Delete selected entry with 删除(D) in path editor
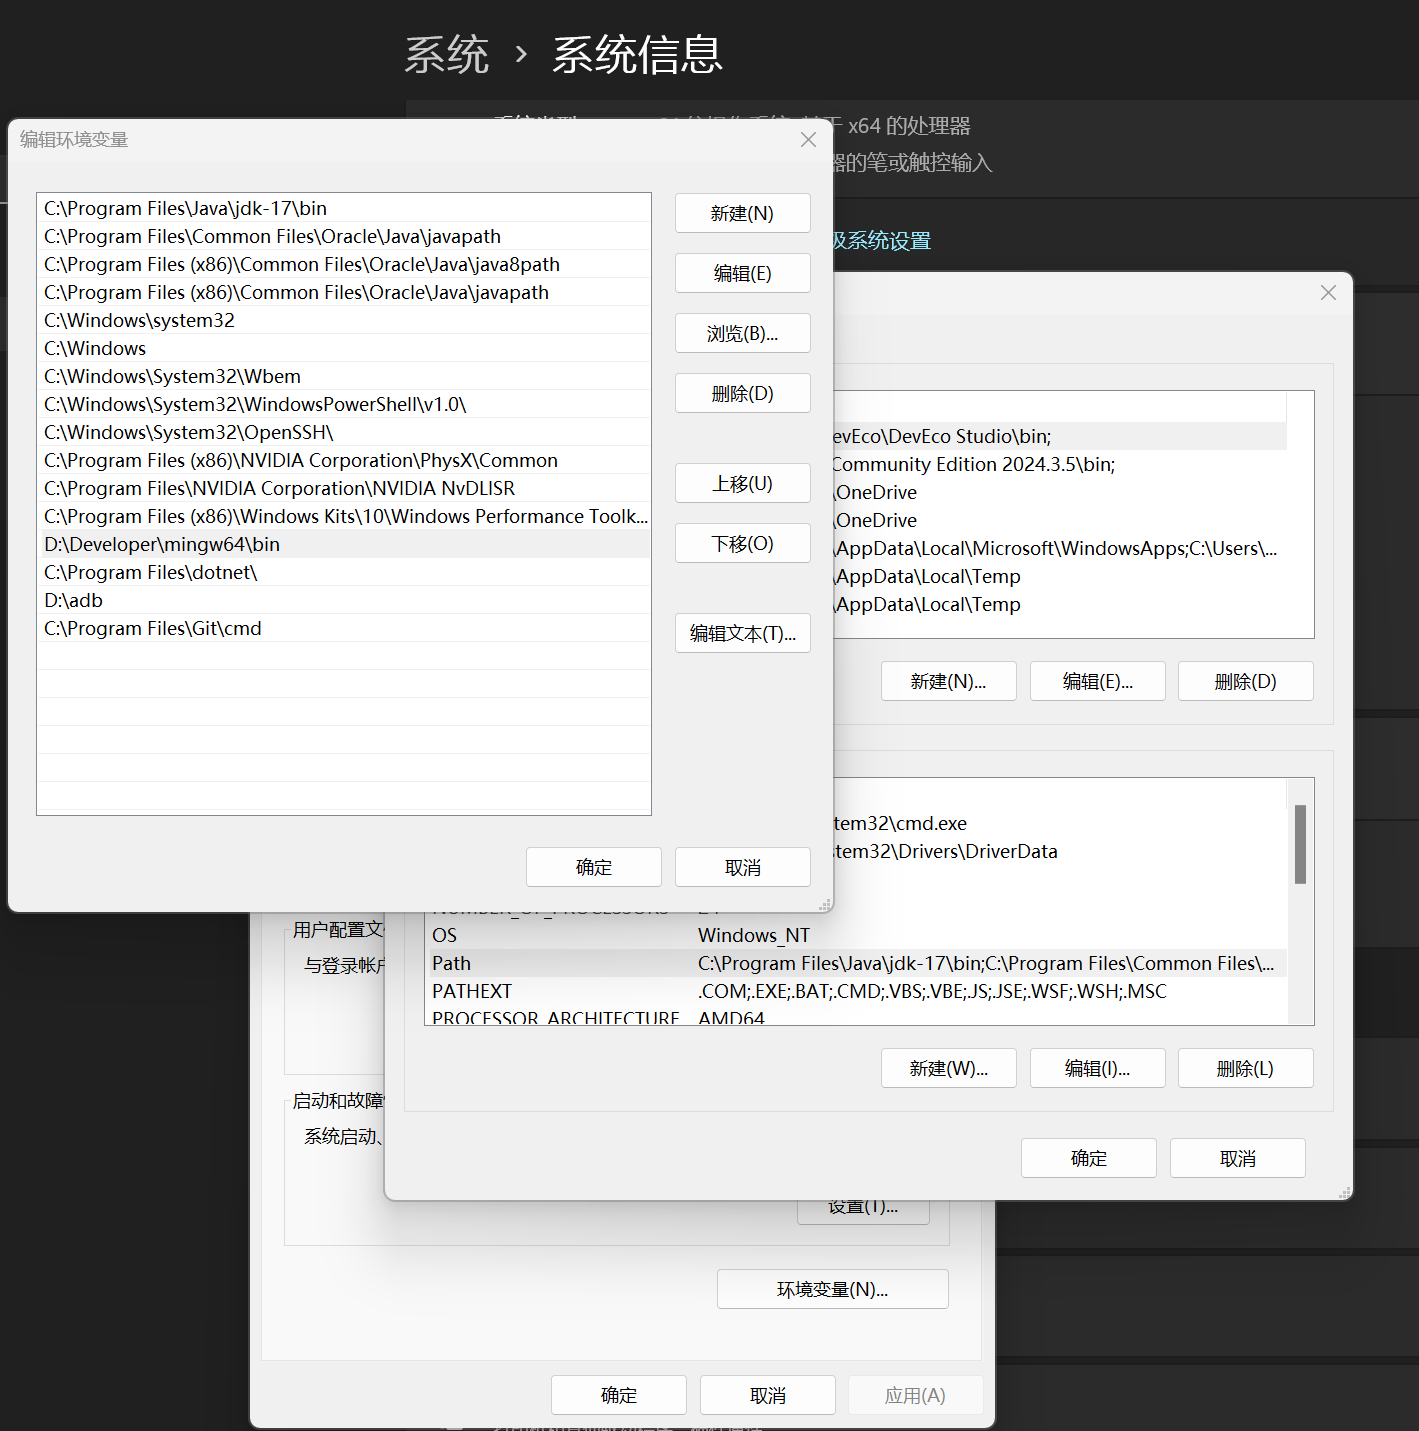 coord(742,393)
